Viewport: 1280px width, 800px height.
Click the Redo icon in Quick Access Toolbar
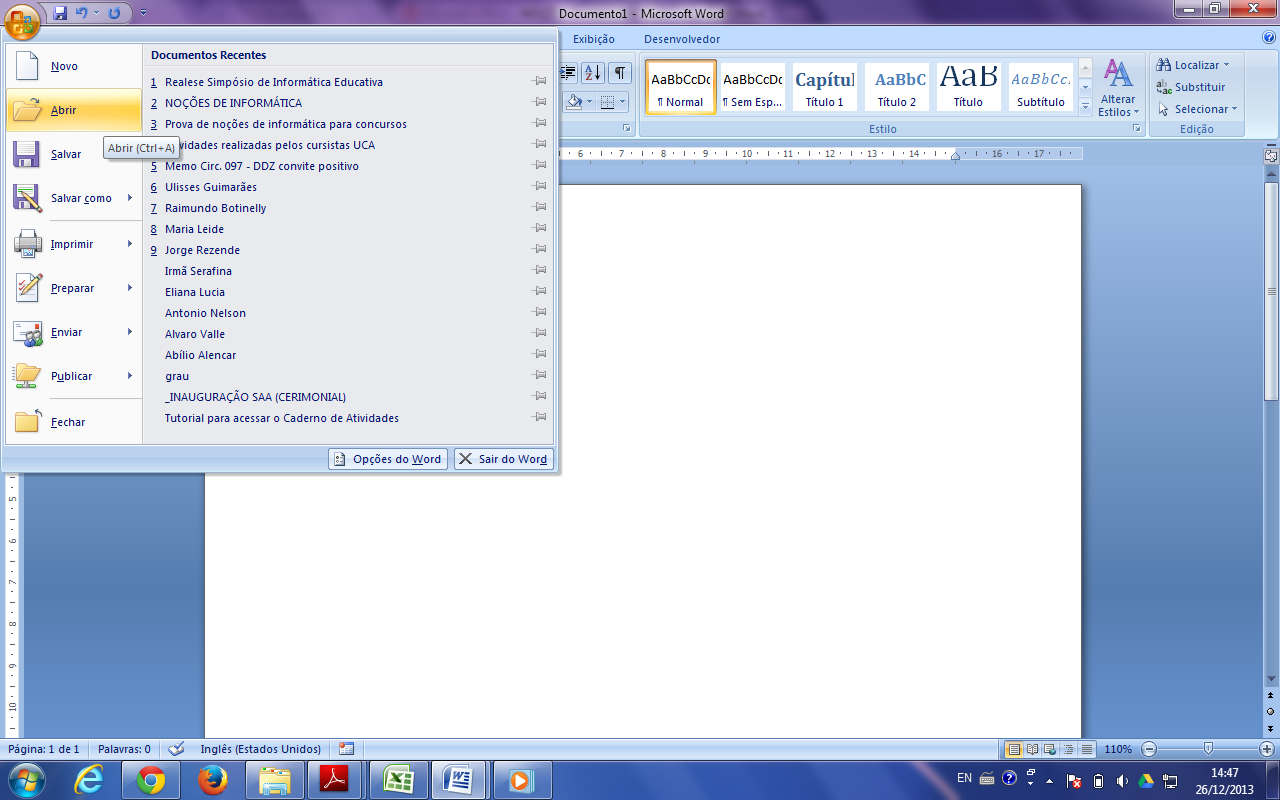(x=114, y=13)
